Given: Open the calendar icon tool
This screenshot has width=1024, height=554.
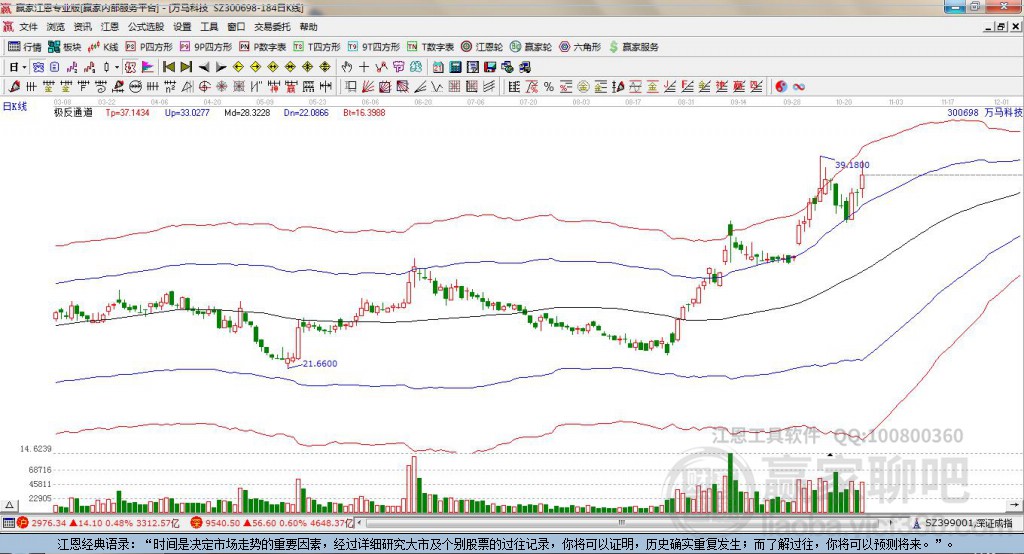Looking at the screenshot, I should tap(438, 67).
